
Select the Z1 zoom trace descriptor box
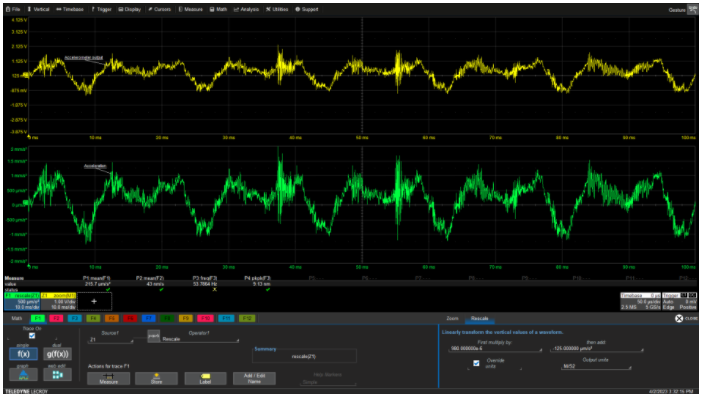pyautogui.click(x=58, y=301)
